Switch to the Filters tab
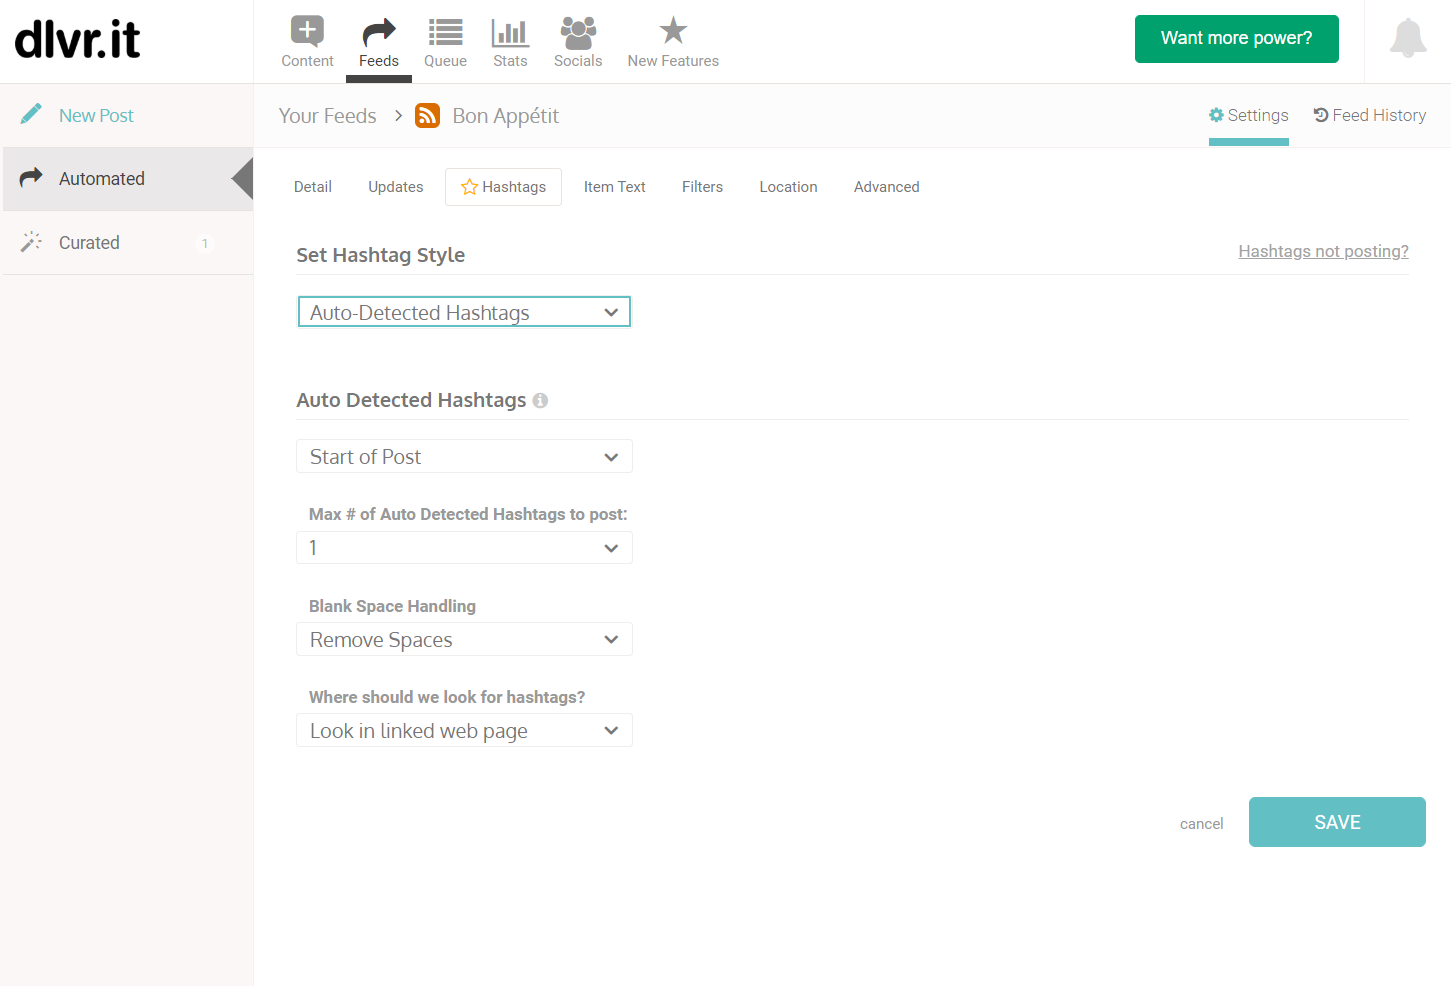 702,187
